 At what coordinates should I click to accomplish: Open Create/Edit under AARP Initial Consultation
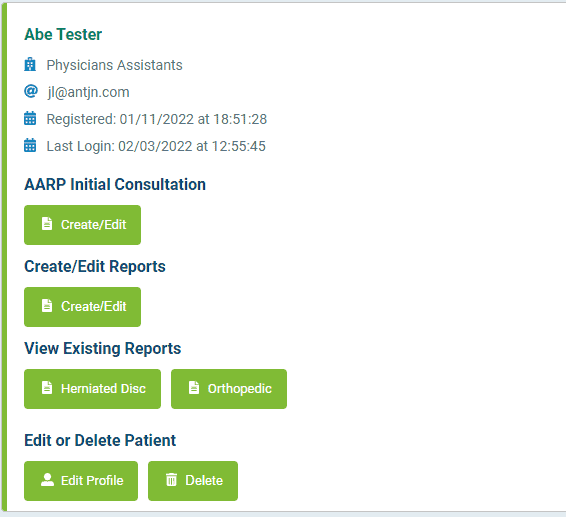[x=82, y=225]
